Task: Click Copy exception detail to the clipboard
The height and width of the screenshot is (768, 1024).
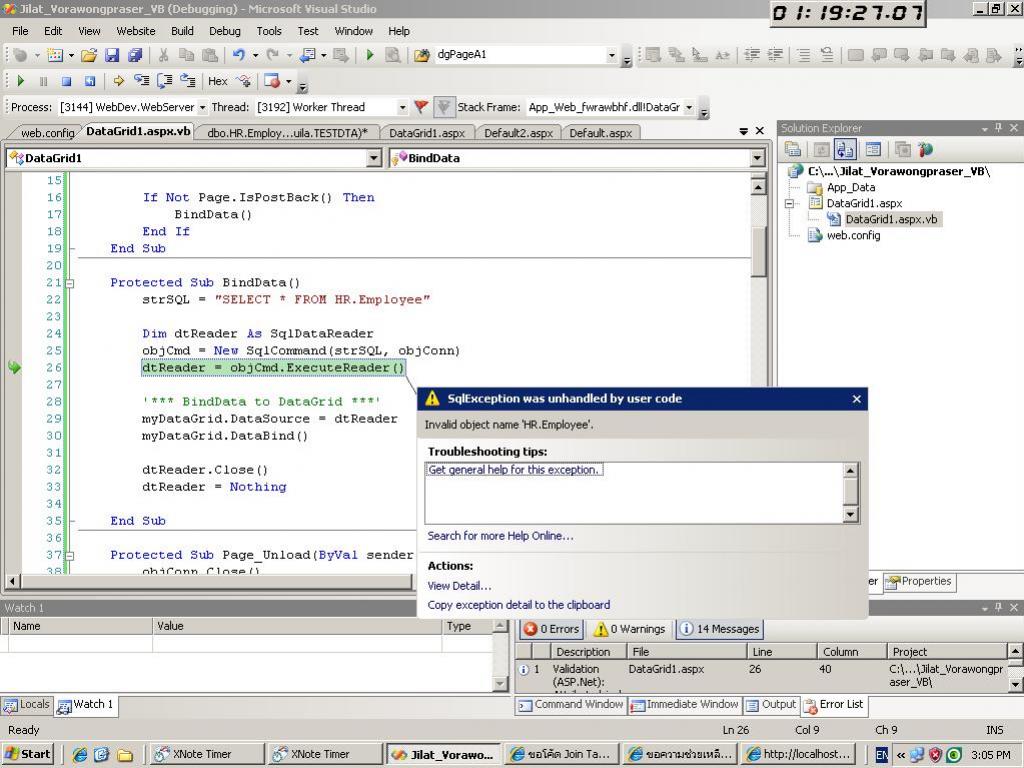Action: (x=519, y=605)
